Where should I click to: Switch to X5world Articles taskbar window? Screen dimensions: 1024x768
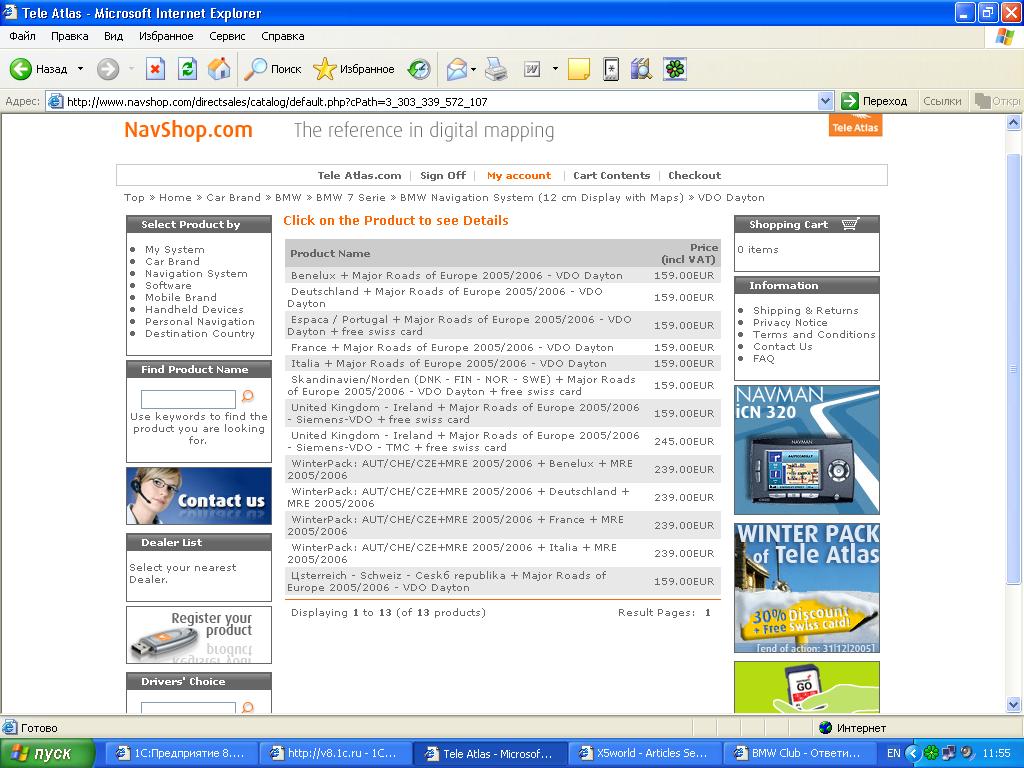[x=645, y=753]
